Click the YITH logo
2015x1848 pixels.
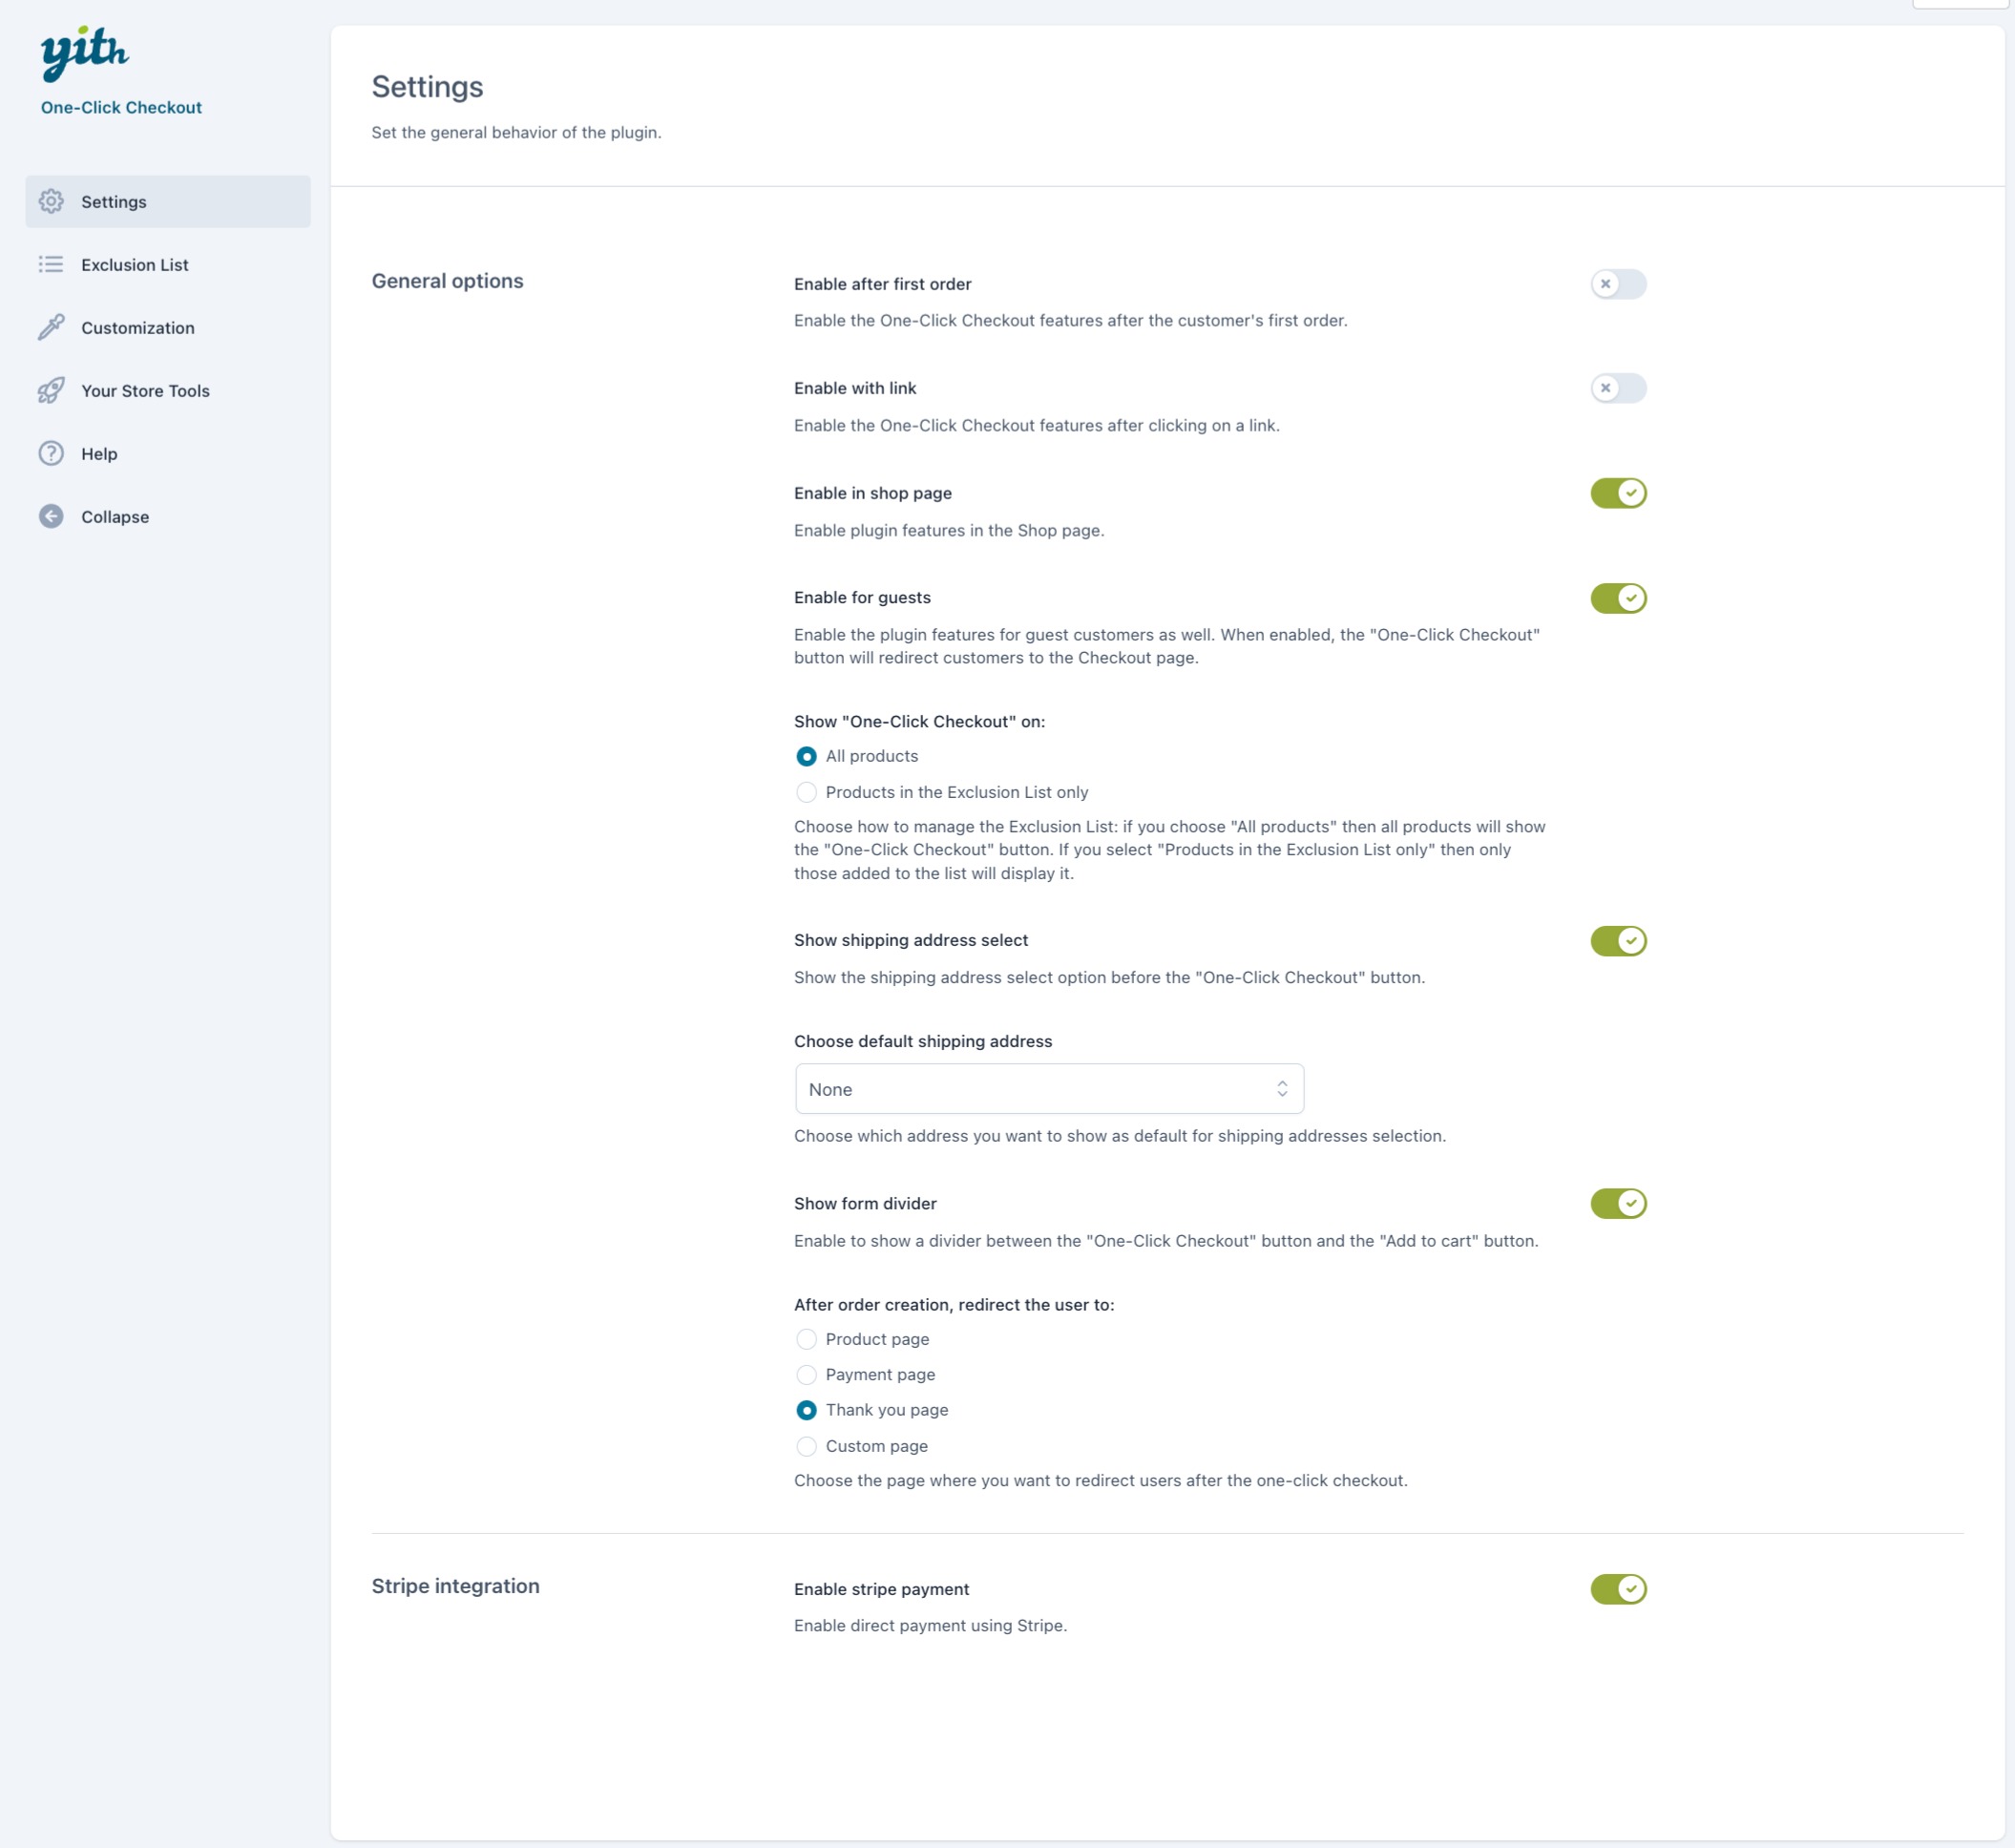point(84,53)
